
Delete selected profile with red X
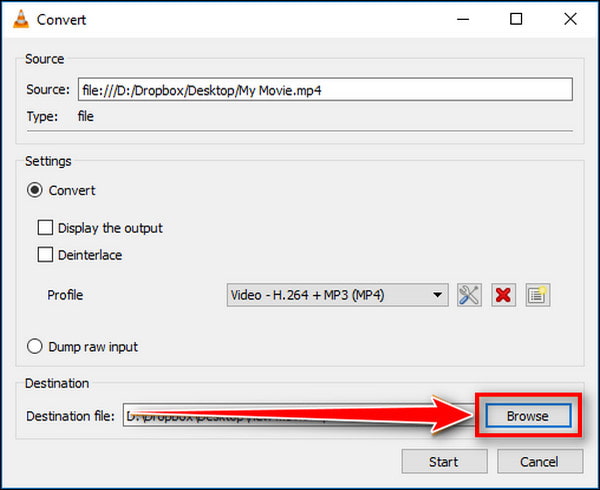[x=503, y=295]
